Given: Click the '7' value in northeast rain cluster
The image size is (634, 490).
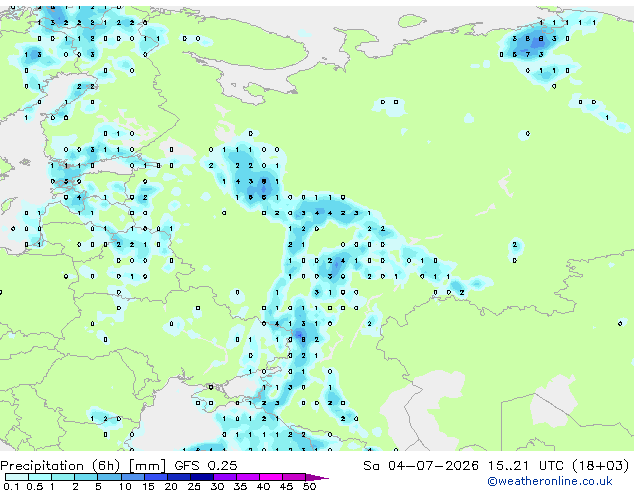Looking at the screenshot, I should (x=528, y=54).
